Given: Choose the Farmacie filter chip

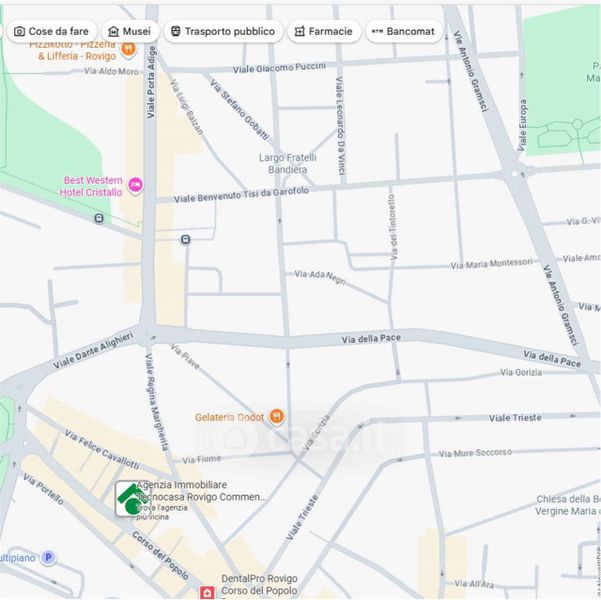Looking at the screenshot, I should 324,31.
